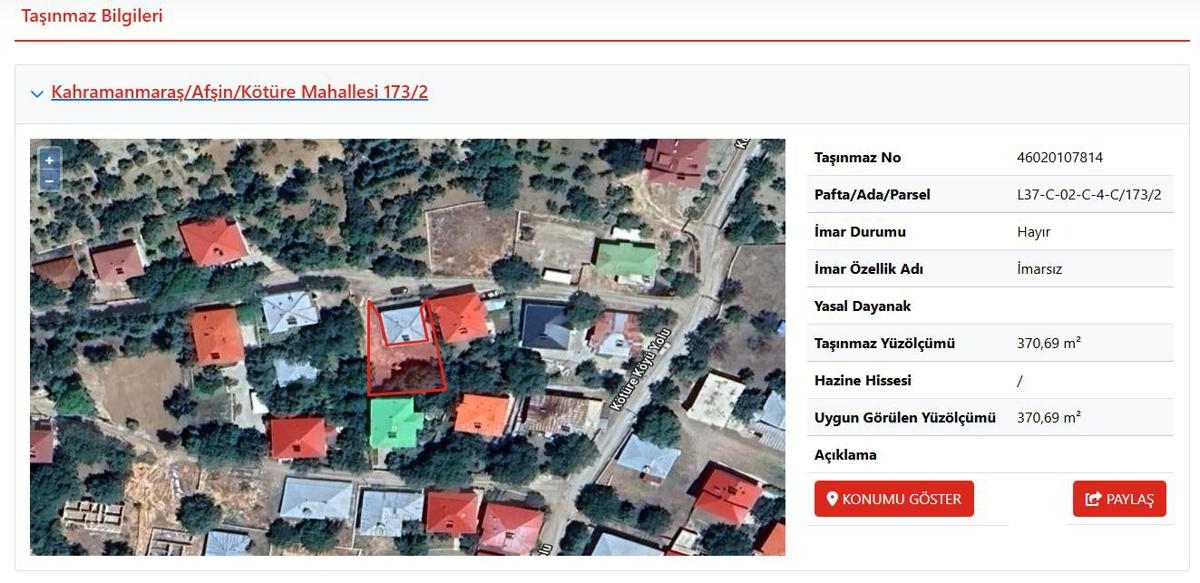1200x583 pixels.
Task: Click the location pin icon in Konumu Göster
Action: tap(832, 499)
